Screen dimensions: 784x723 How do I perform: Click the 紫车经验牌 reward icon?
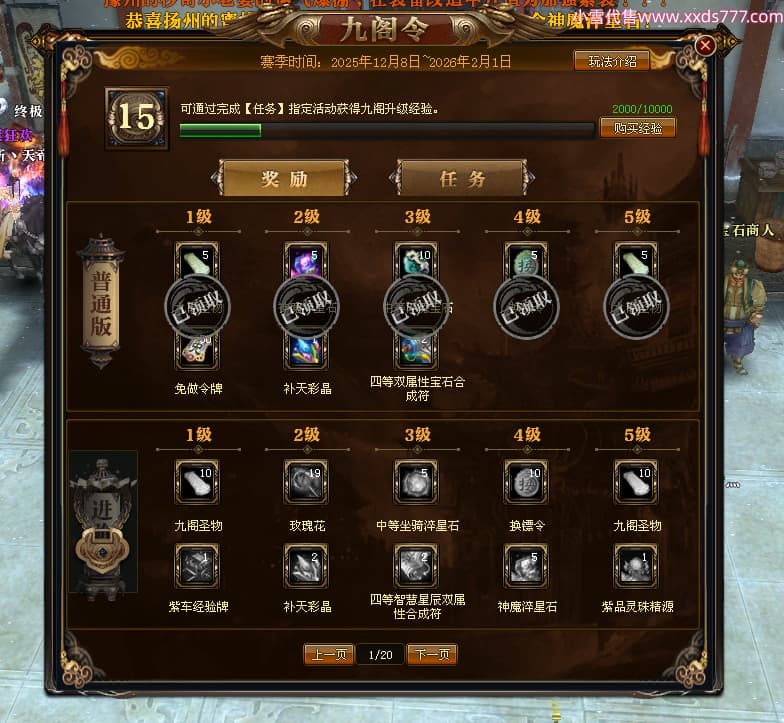click(196, 566)
